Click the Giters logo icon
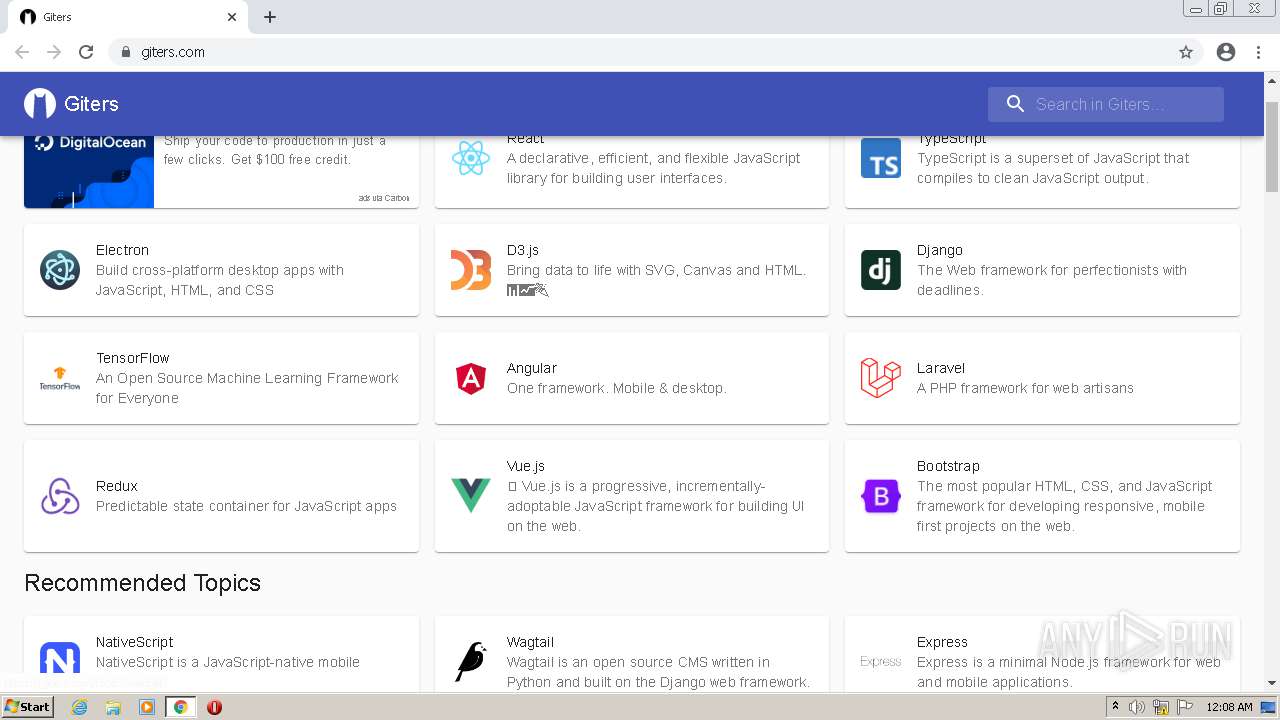Screen dimensions: 1280x720 [40, 104]
